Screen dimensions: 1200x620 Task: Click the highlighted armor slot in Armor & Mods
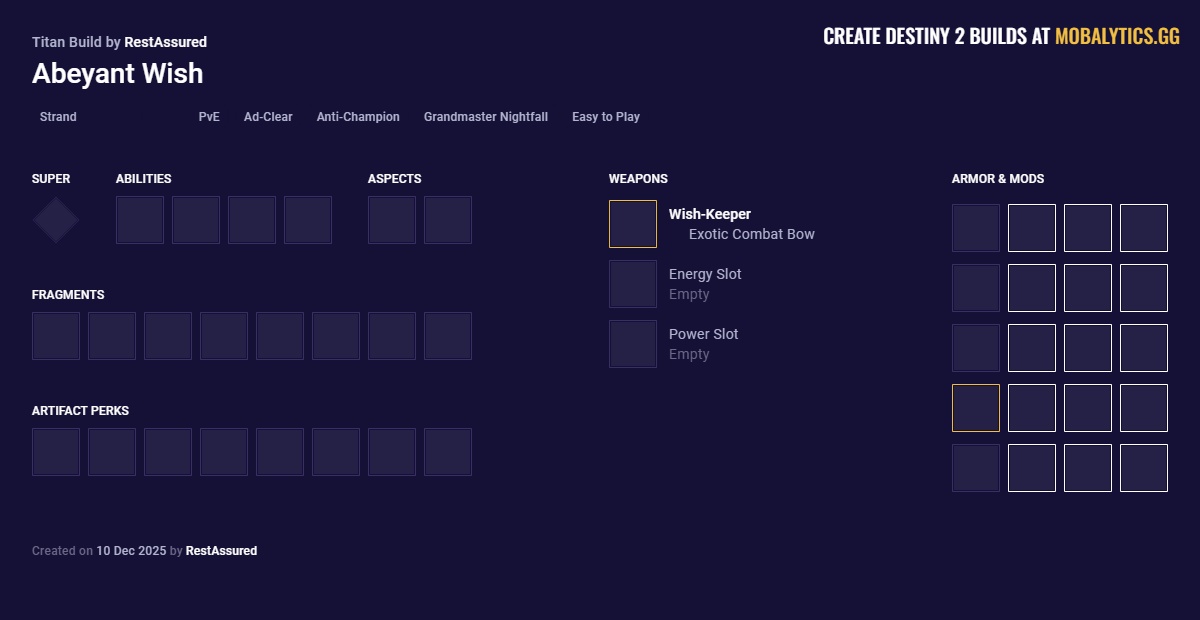pos(975,408)
